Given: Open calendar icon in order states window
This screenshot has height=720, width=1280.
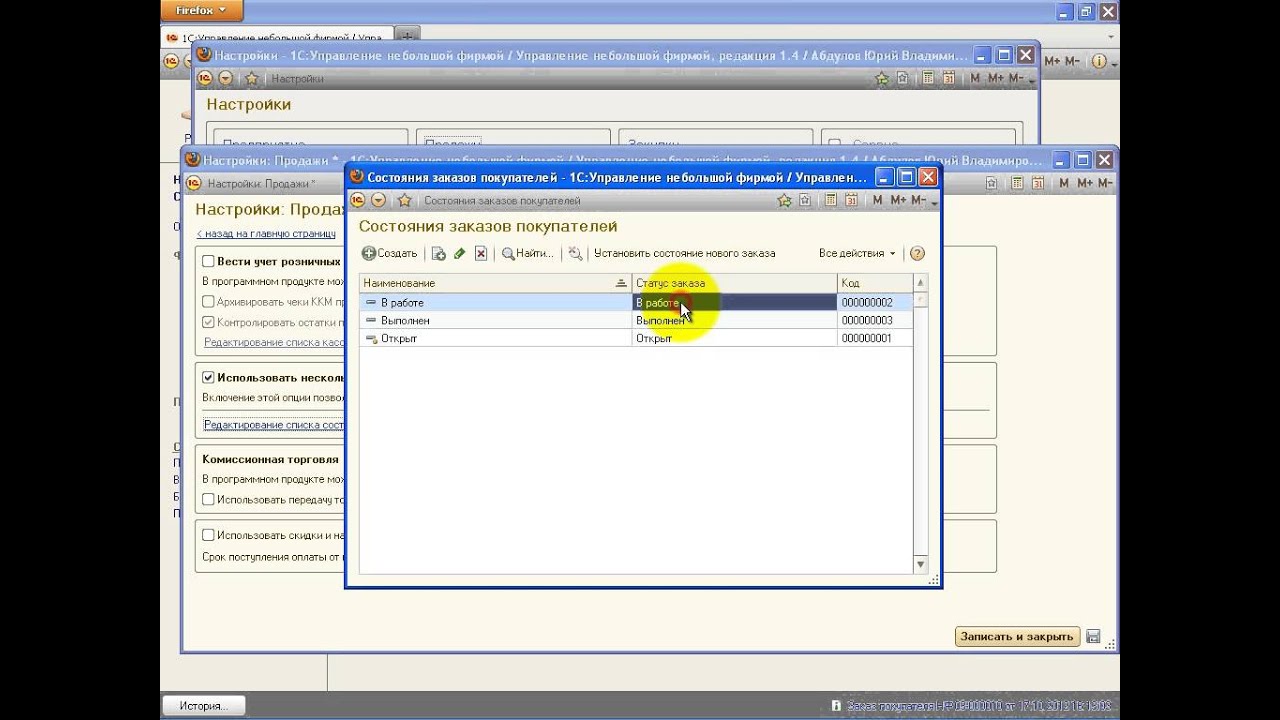Looking at the screenshot, I should tap(851, 200).
